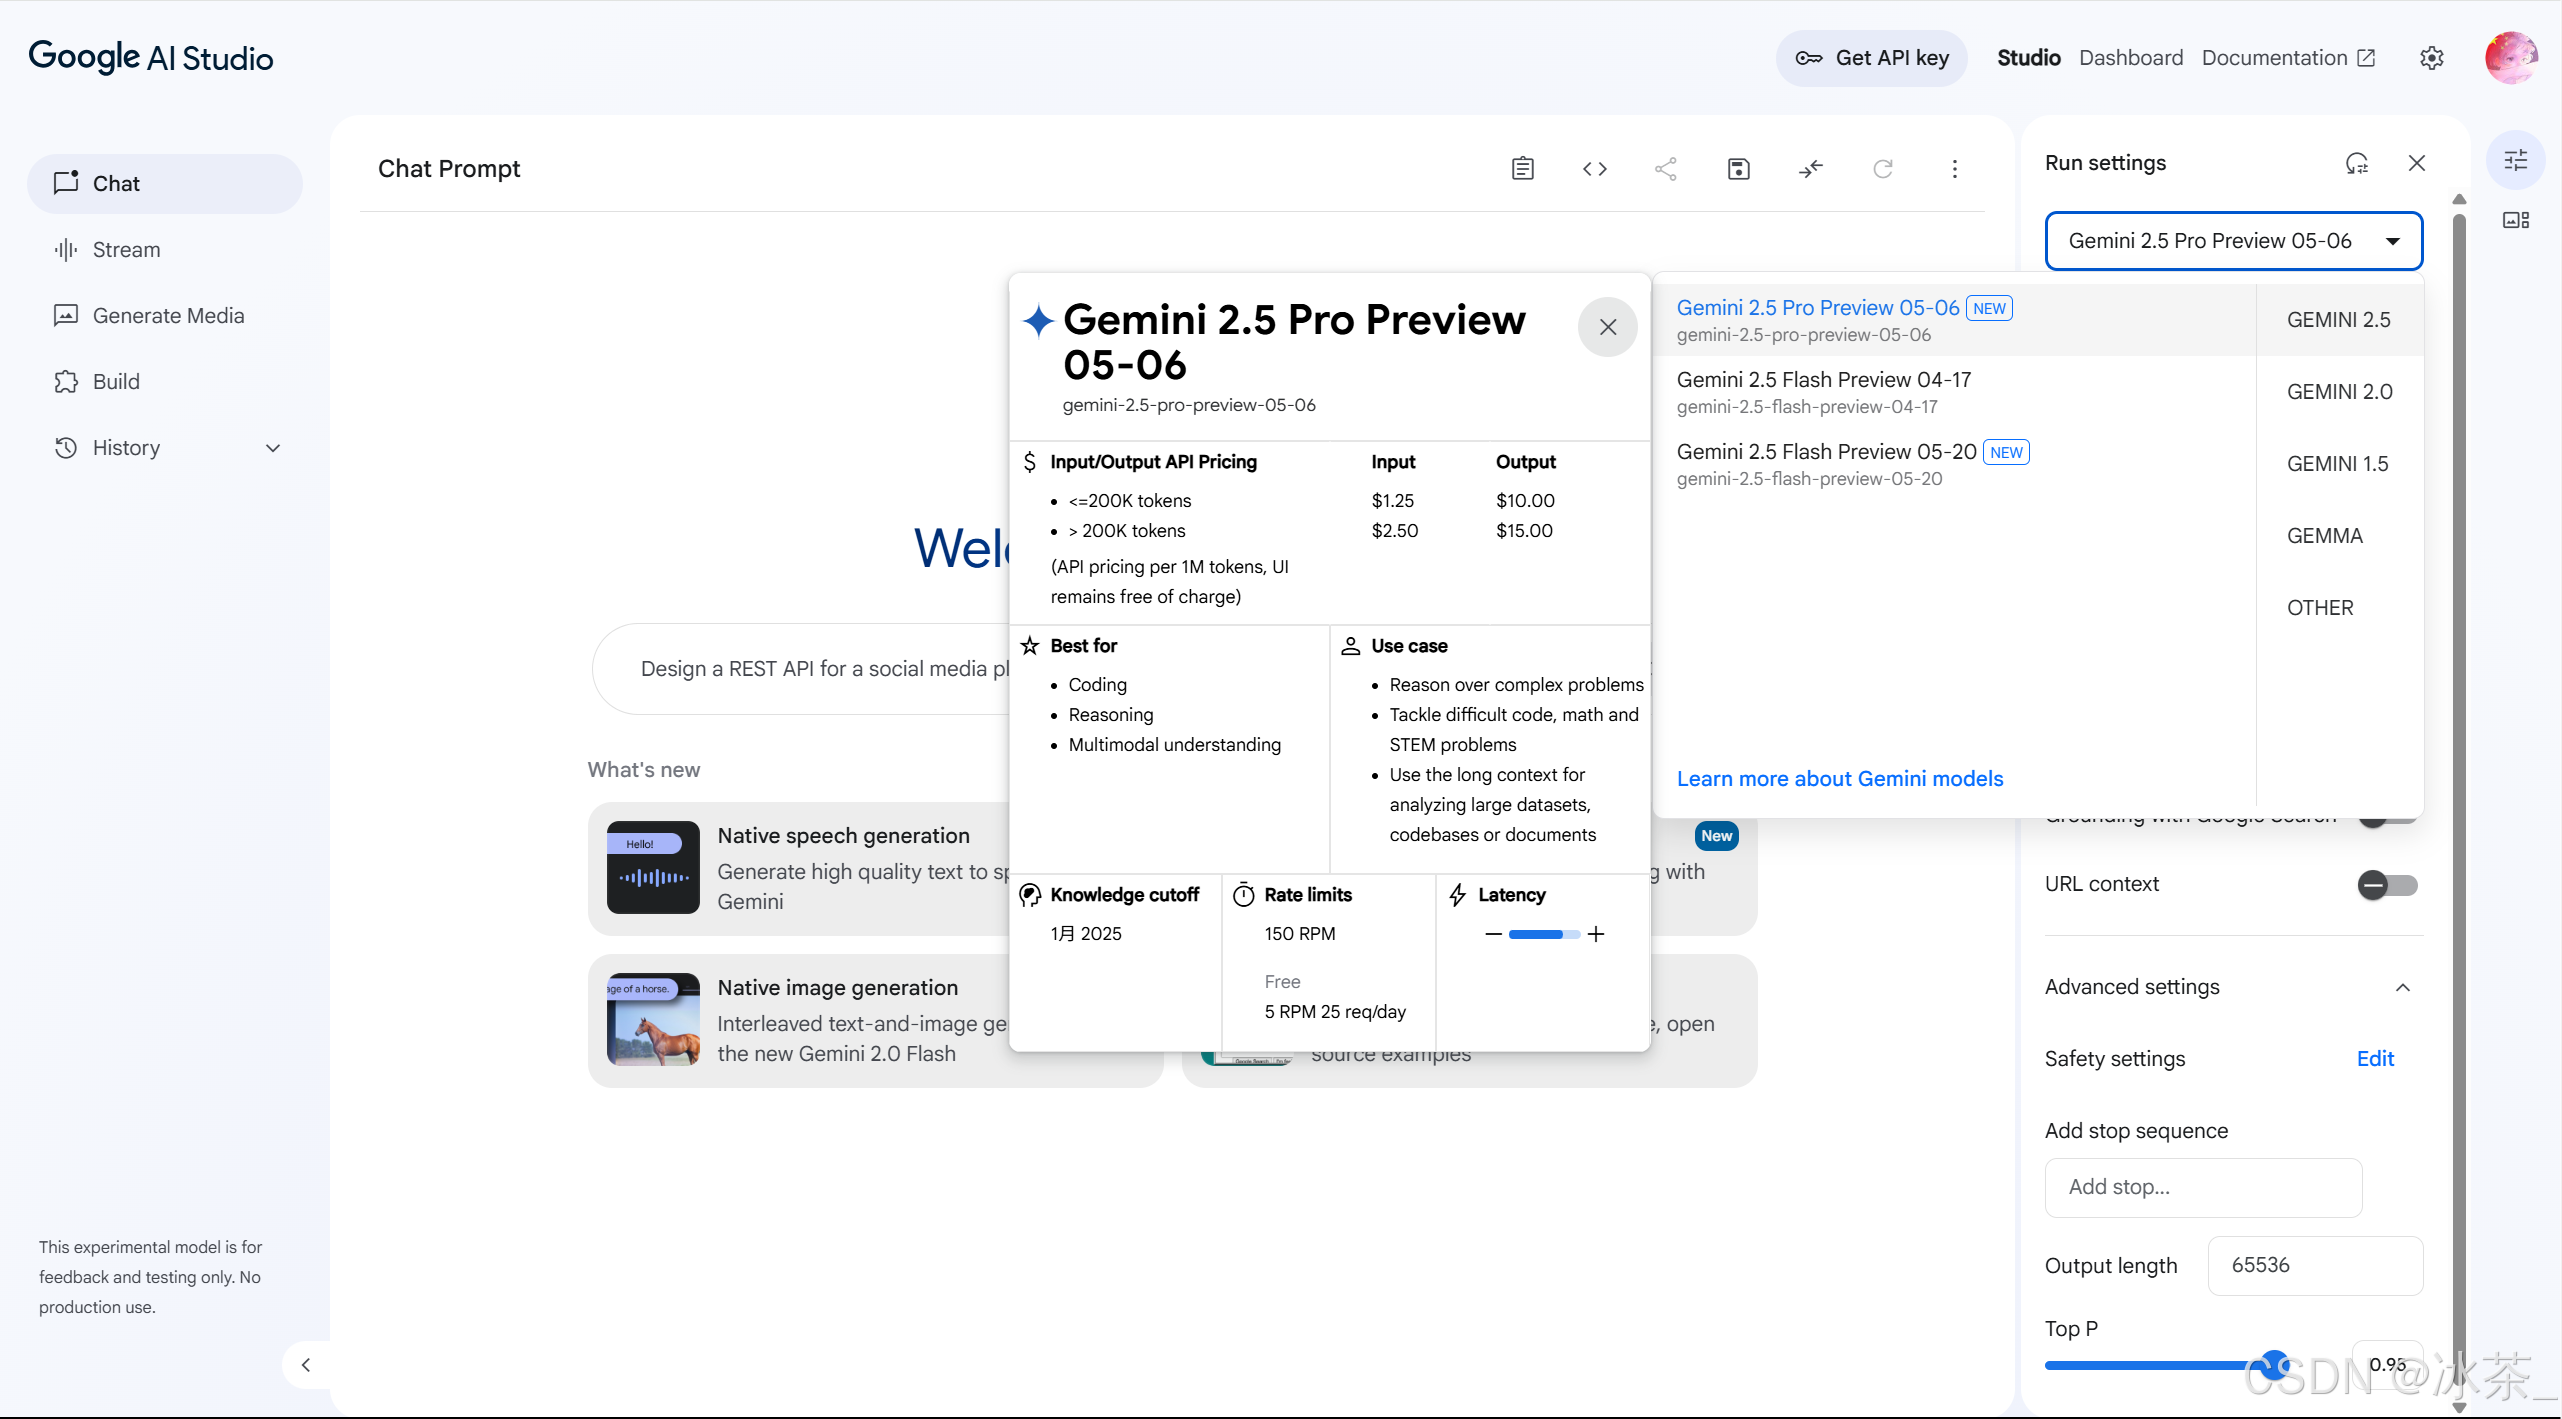
Task: Select Gemini 2.5 Flash Preview 05-20 model
Action: [x=1954, y=464]
